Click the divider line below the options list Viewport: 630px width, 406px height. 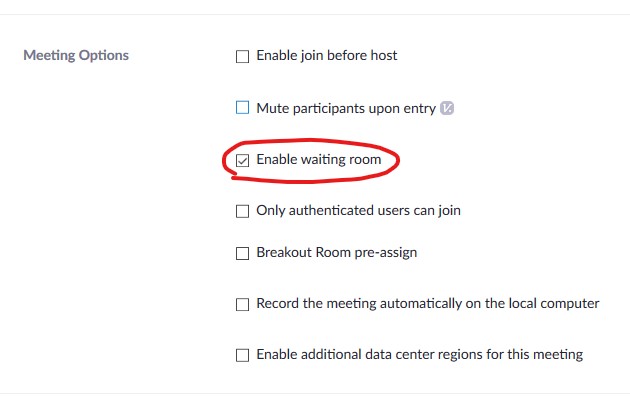click(x=315, y=393)
